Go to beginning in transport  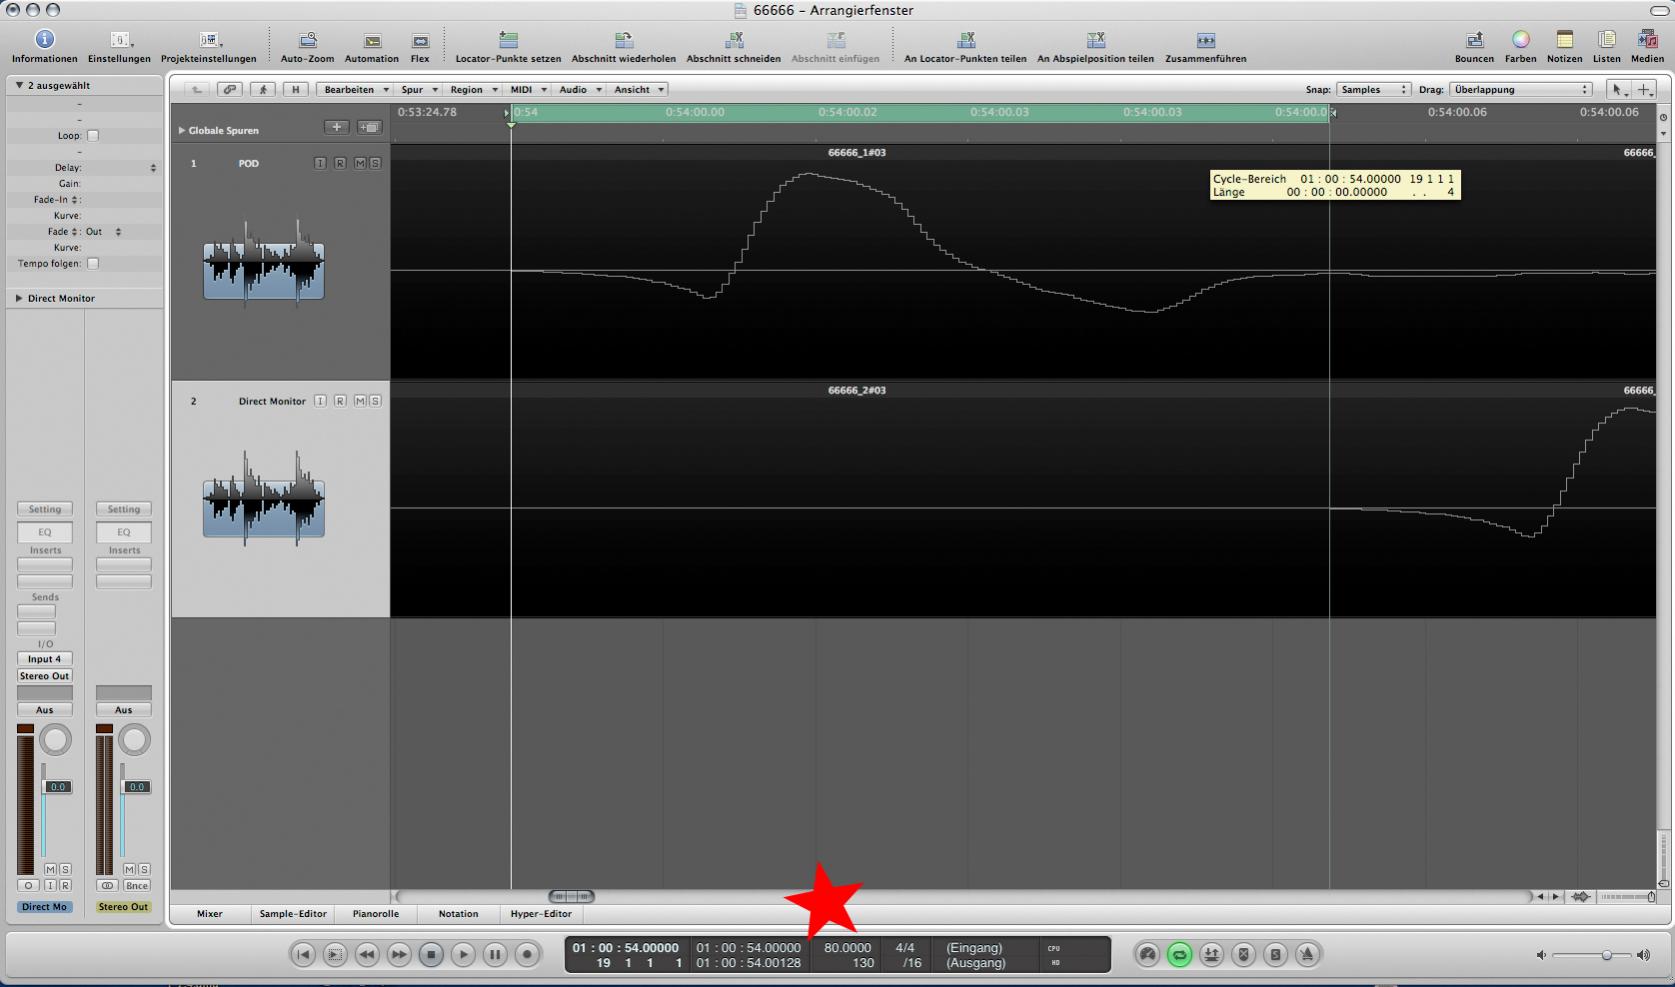click(x=303, y=954)
